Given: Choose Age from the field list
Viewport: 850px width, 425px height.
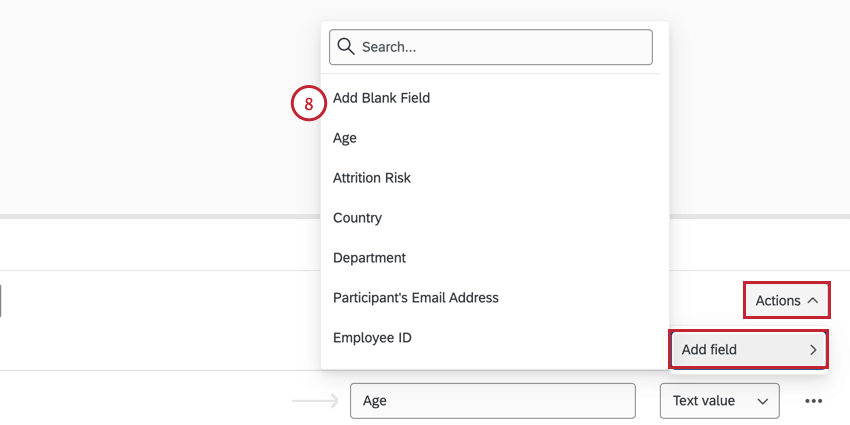Looking at the screenshot, I should pos(345,138).
